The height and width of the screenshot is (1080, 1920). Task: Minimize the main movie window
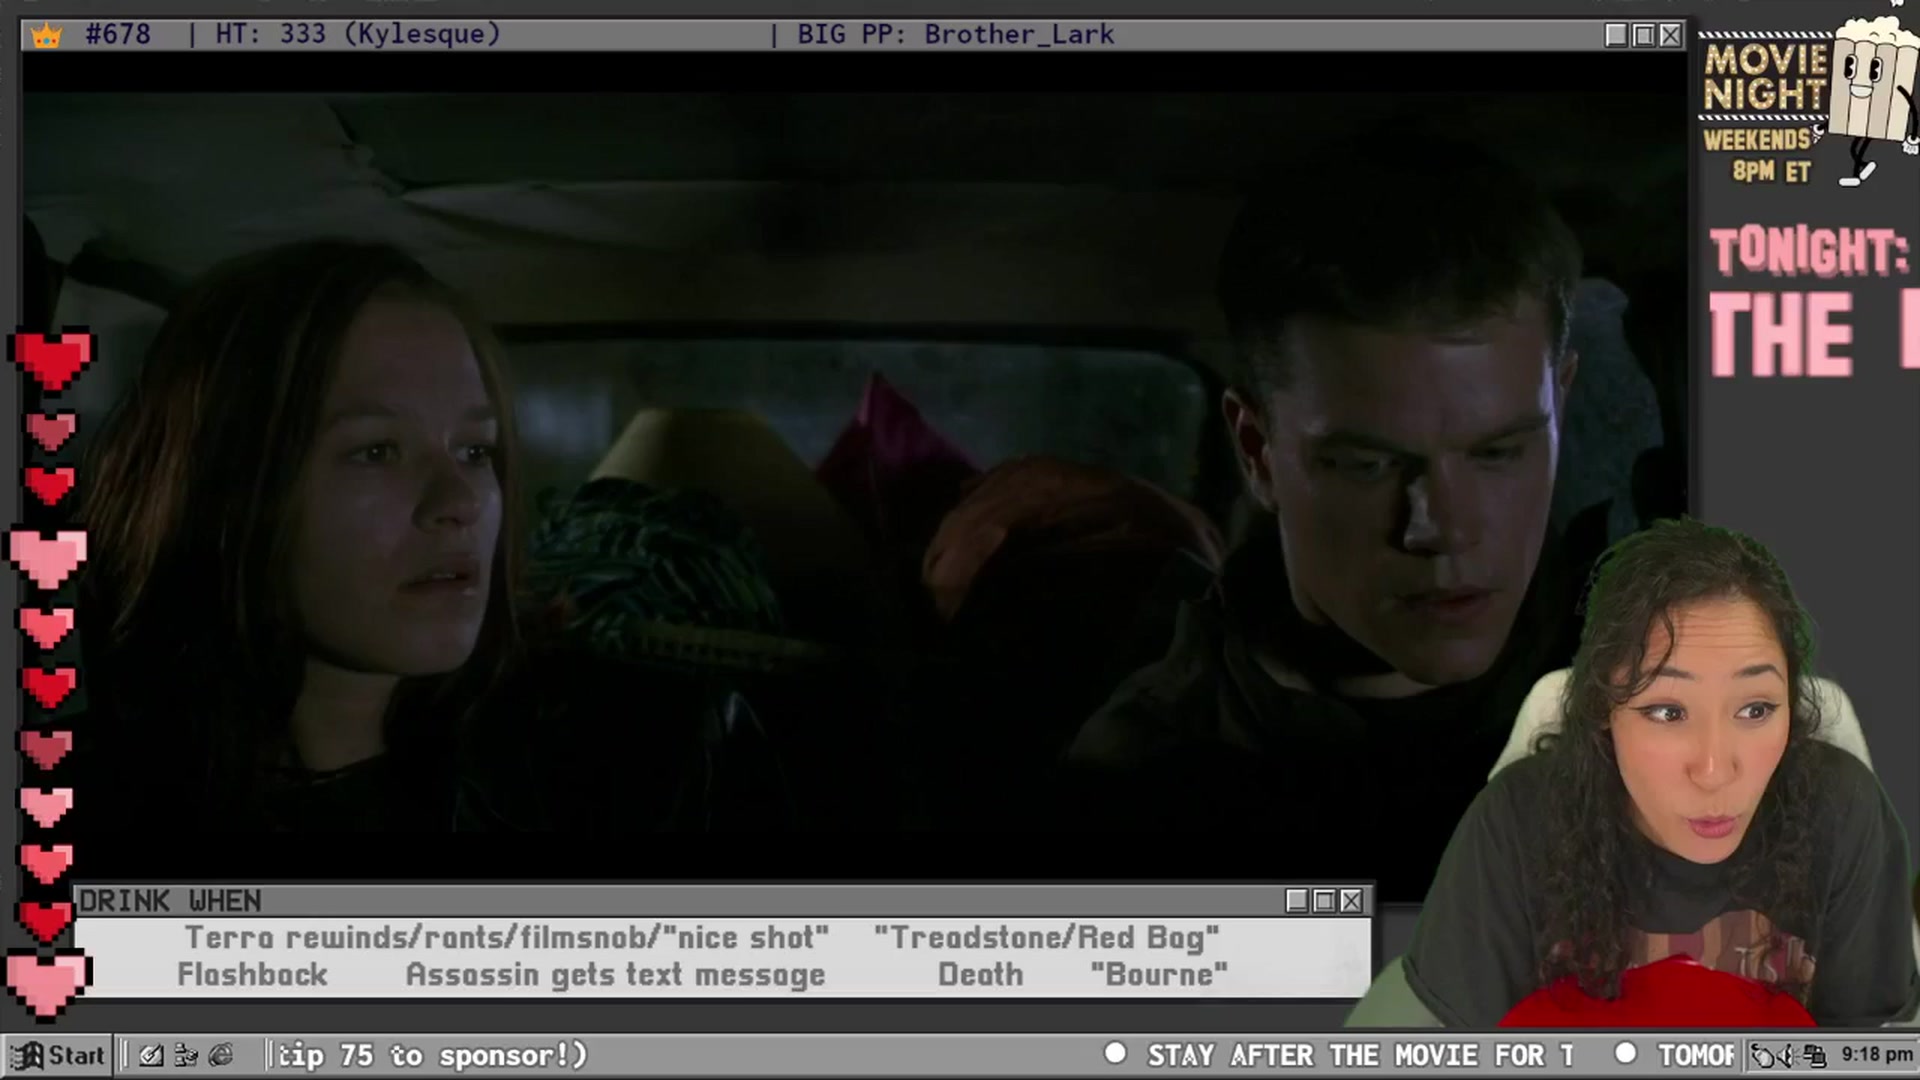tap(1616, 35)
